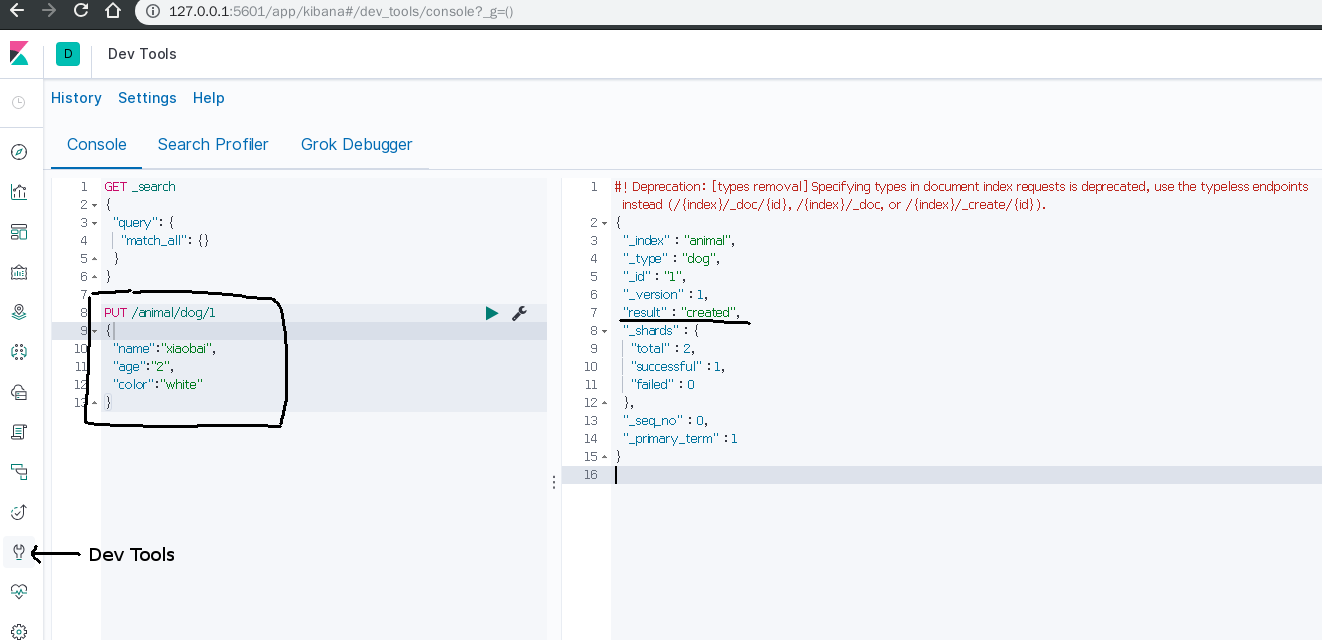The image size is (1322, 640).
Task: Click the "_primary_term" : 1 response line
Action: pyautogui.click(x=681, y=439)
